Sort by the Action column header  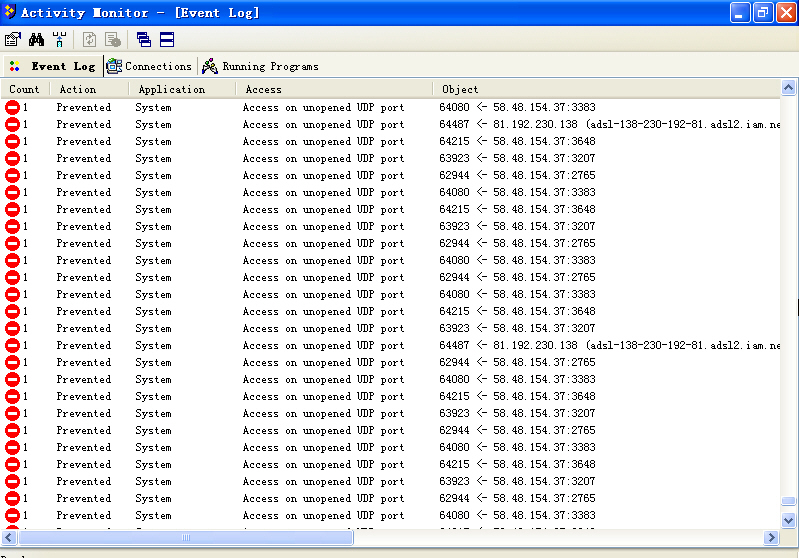tap(89, 89)
